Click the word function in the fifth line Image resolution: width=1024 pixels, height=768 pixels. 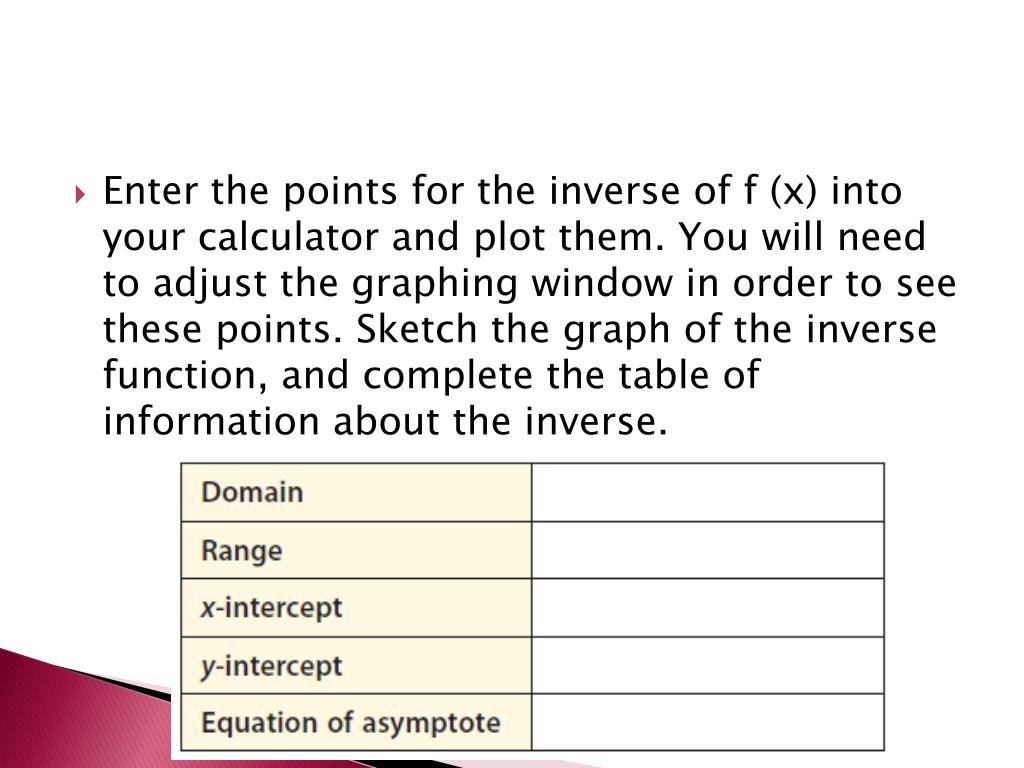click(x=185, y=376)
